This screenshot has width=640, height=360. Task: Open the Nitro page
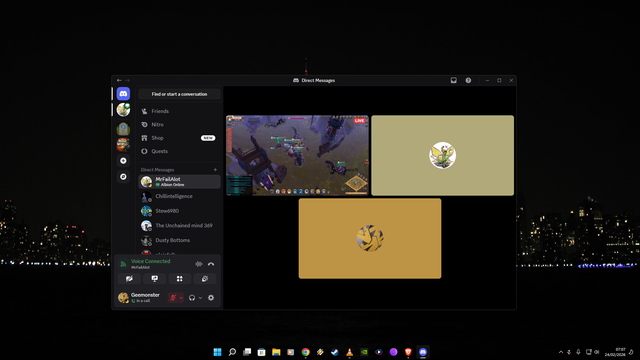click(x=179, y=124)
